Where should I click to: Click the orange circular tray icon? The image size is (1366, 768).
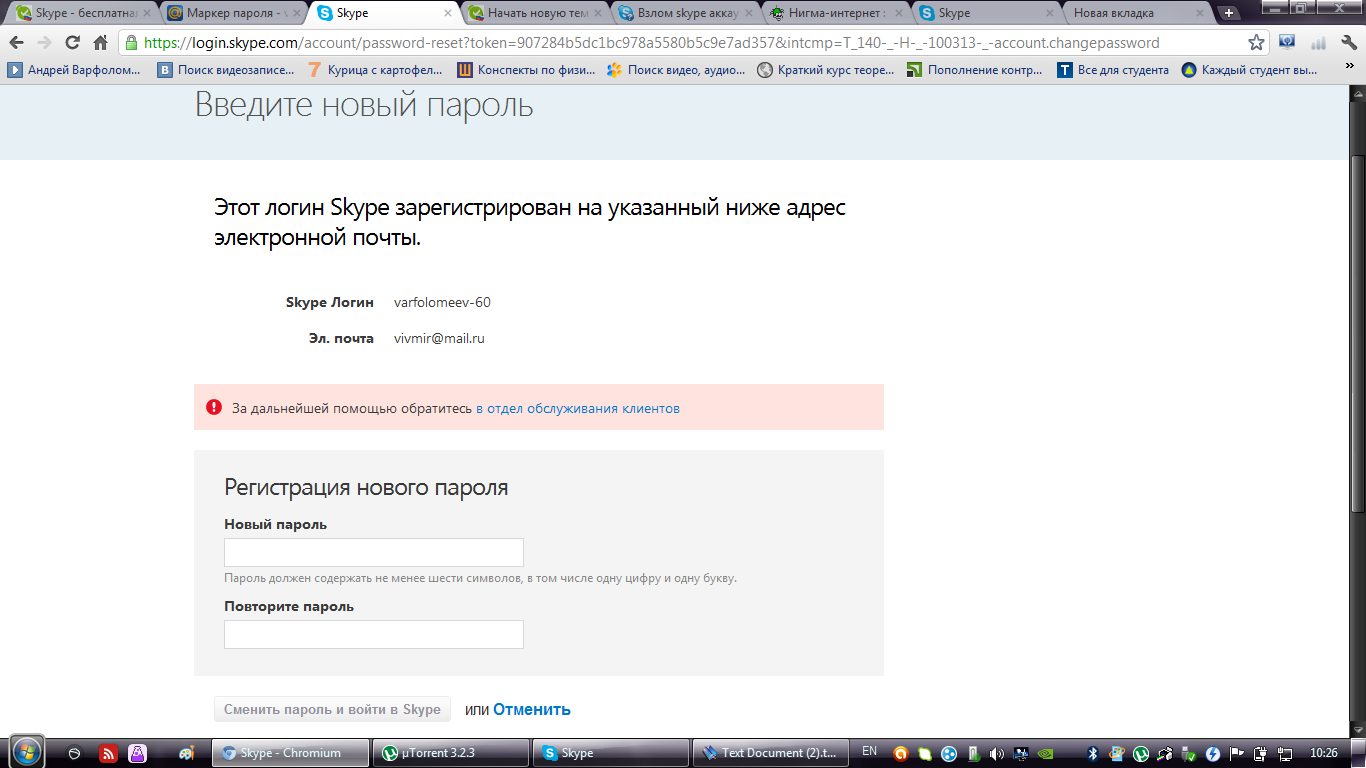901,753
